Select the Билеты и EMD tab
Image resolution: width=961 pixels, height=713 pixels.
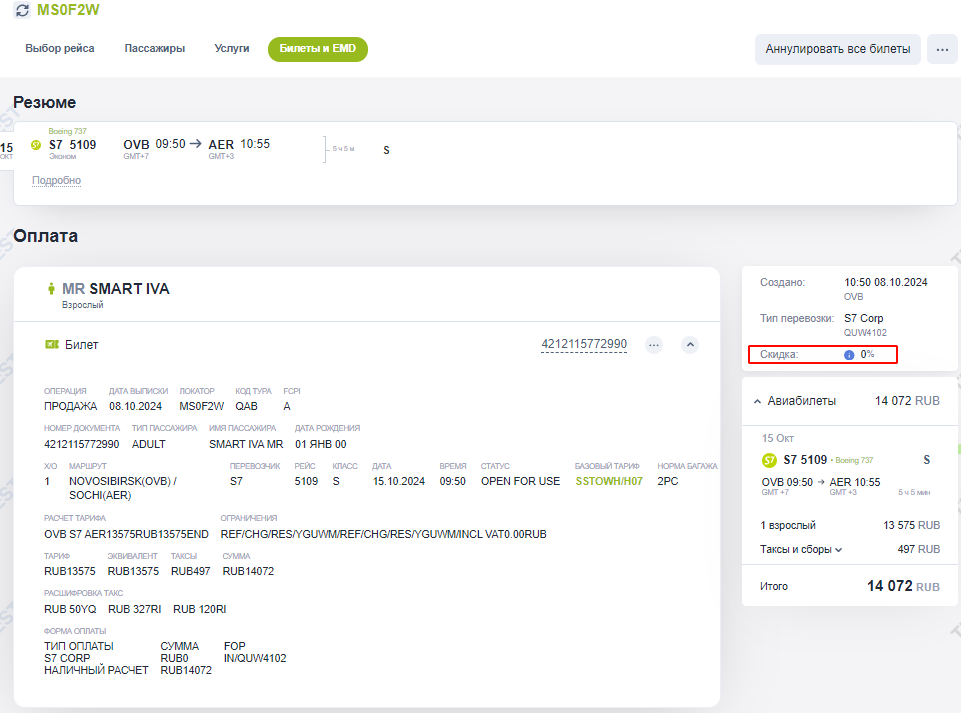317,49
